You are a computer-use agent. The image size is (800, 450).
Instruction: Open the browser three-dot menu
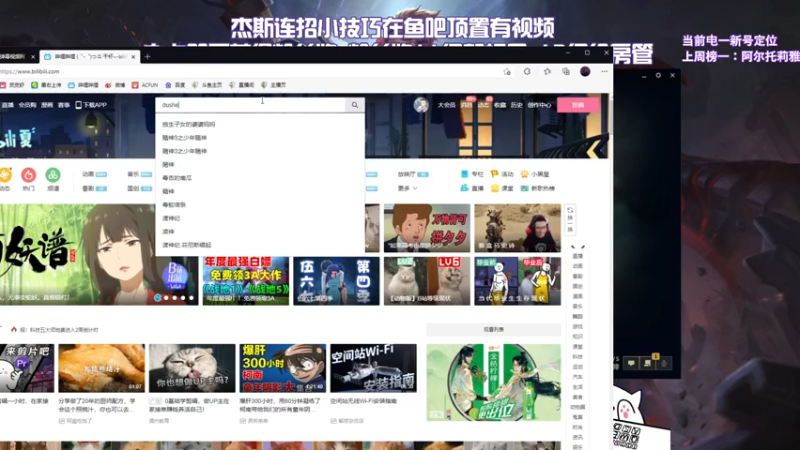(605, 71)
